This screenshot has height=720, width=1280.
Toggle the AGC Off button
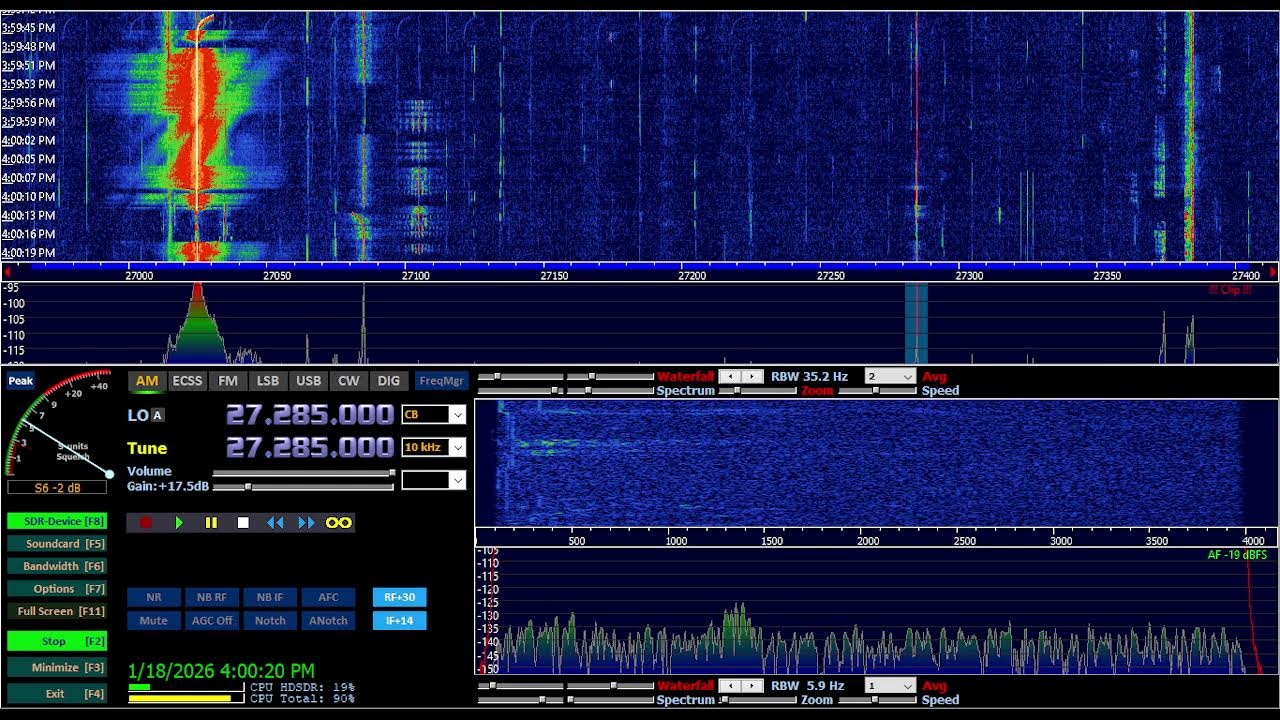(212, 621)
